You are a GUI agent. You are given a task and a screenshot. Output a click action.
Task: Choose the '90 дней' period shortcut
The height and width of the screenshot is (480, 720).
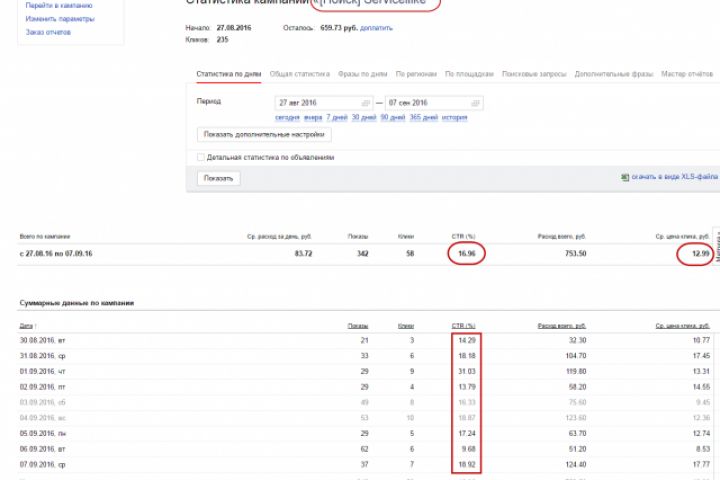pos(393,118)
